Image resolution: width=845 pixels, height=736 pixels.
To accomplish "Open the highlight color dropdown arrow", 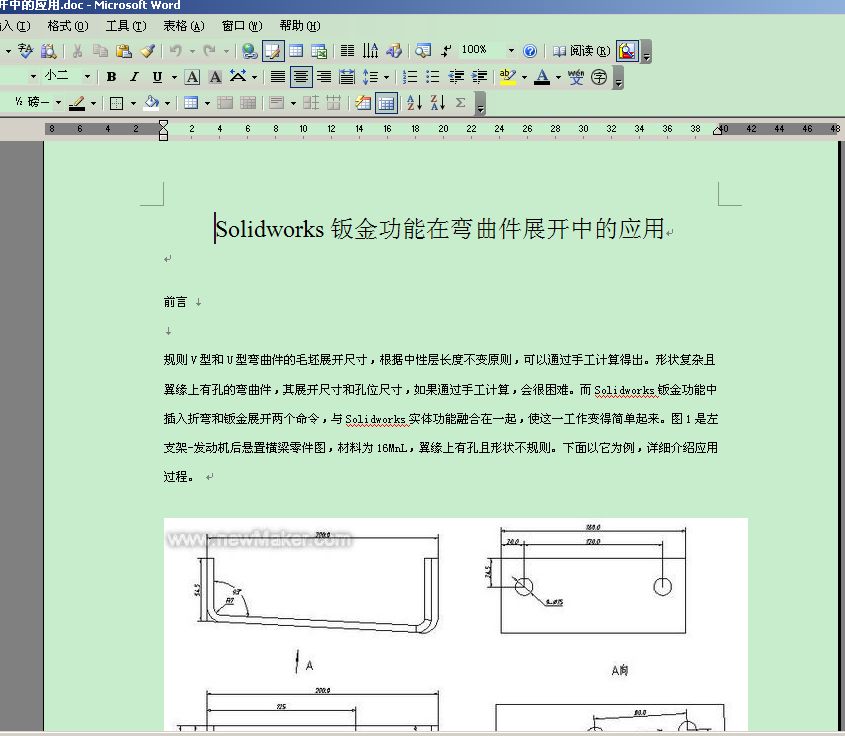I will [524, 77].
